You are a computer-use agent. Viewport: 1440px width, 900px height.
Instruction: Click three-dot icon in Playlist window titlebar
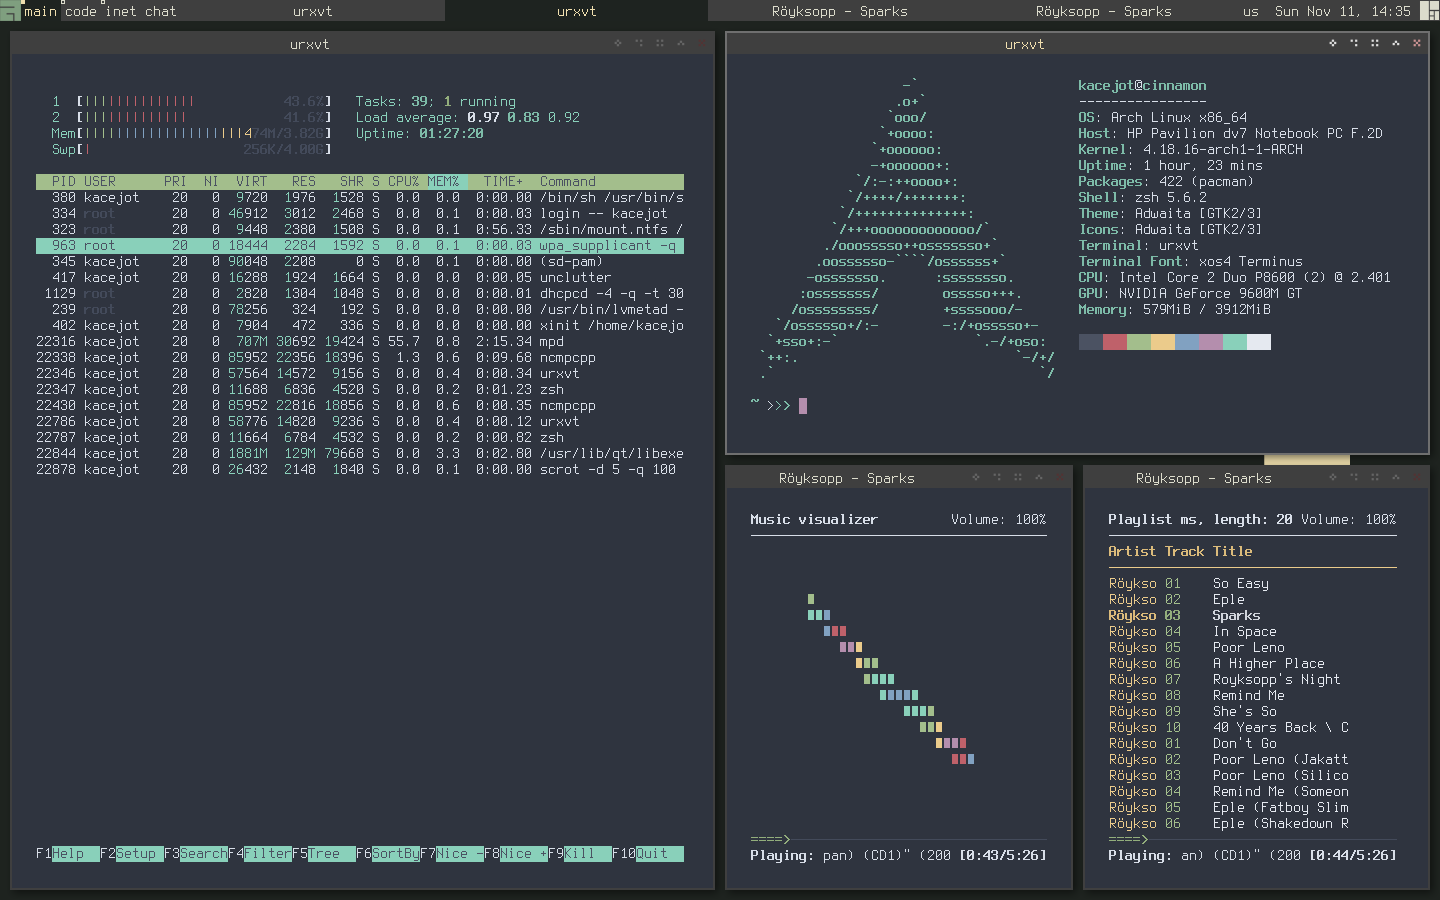tap(1354, 477)
